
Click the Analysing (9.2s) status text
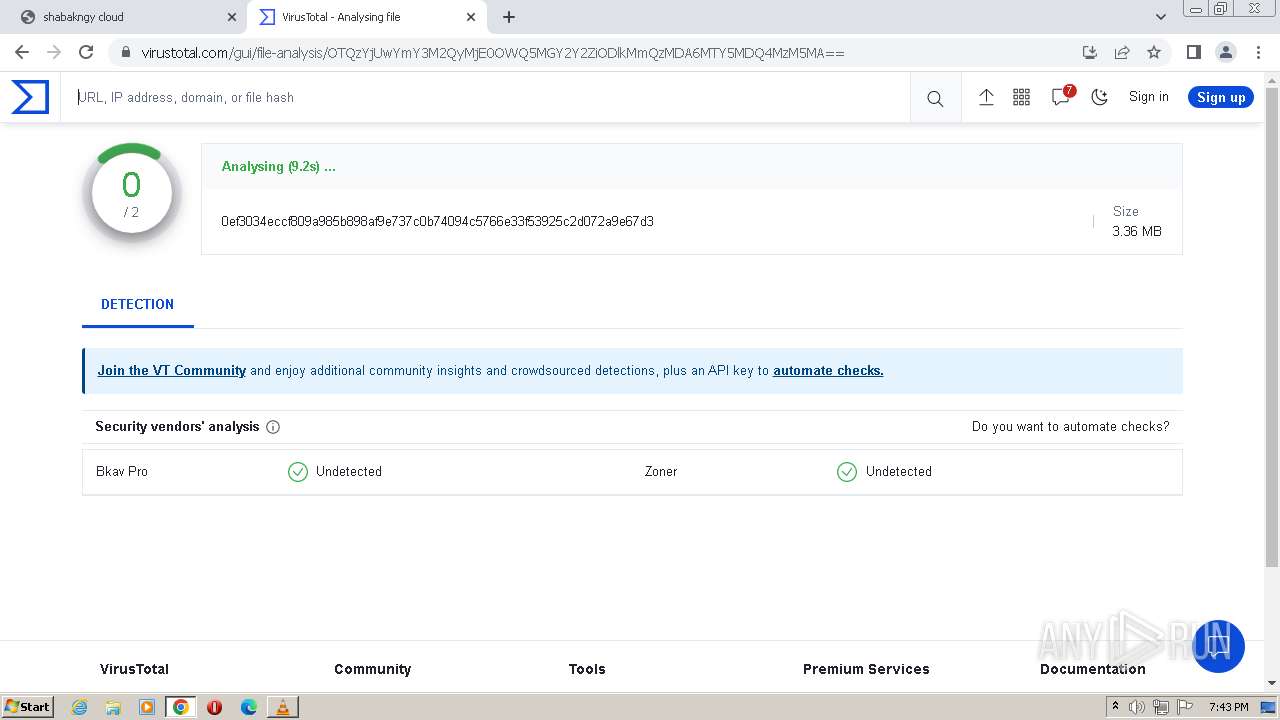(278, 166)
